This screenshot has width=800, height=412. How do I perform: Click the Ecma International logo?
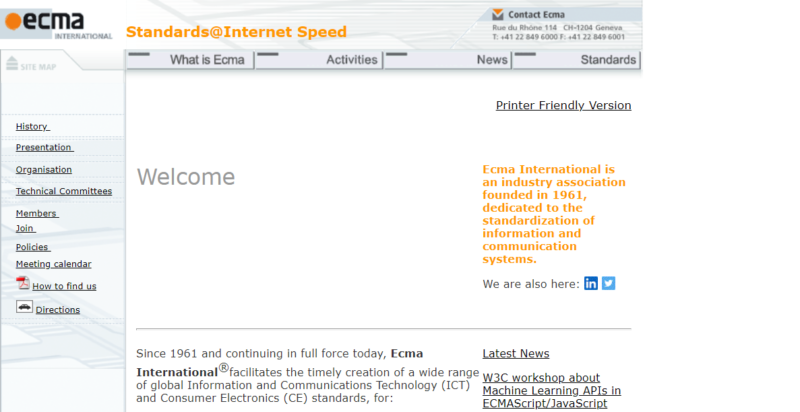[57, 24]
